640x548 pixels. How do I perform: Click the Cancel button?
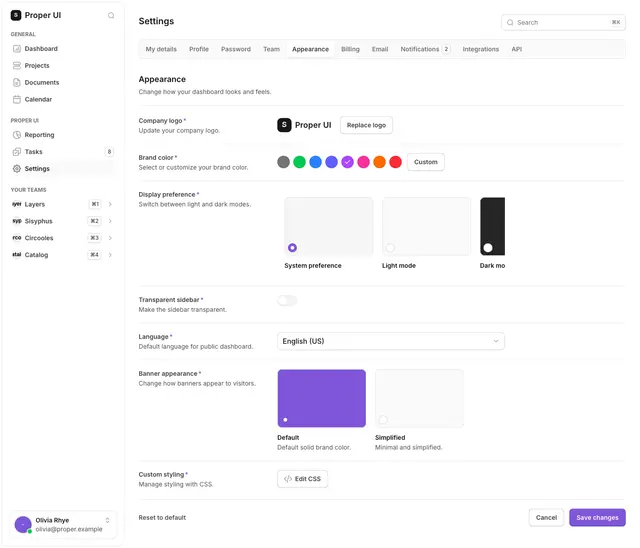tap(546, 517)
